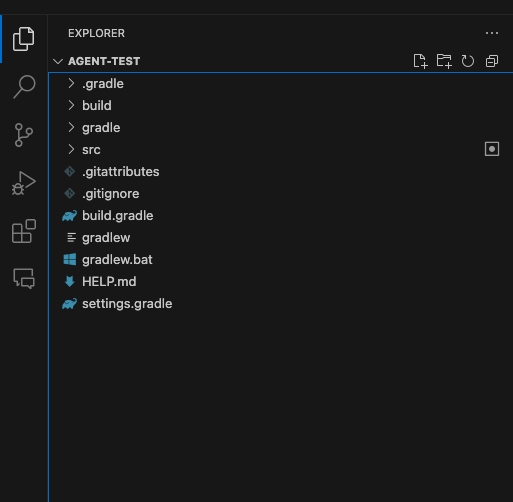Open the Run and Debug view
This screenshot has width=513, height=502.
(x=24, y=183)
